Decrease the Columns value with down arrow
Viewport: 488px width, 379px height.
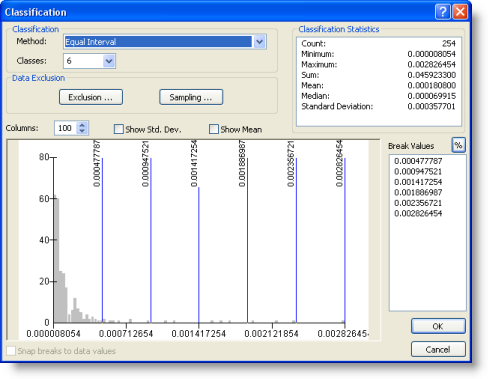pyautogui.click(x=82, y=131)
